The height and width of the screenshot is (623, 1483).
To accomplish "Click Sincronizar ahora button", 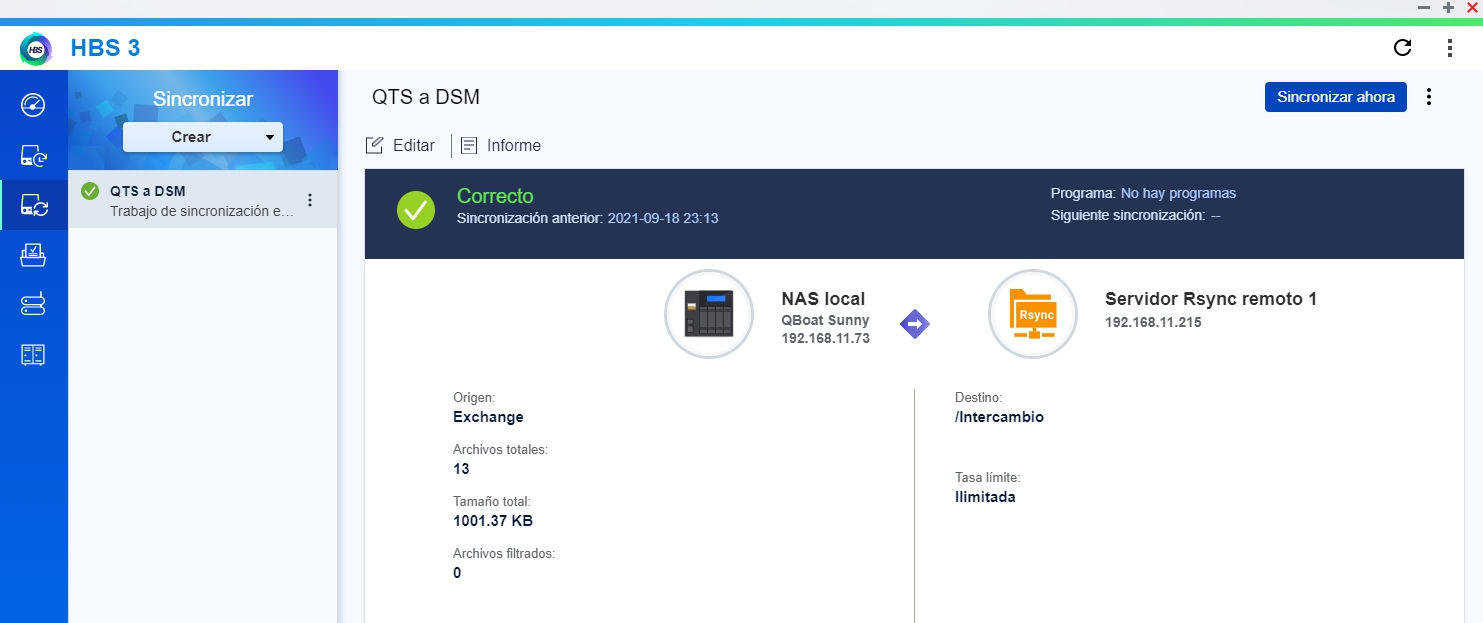I will click(x=1335, y=97).
